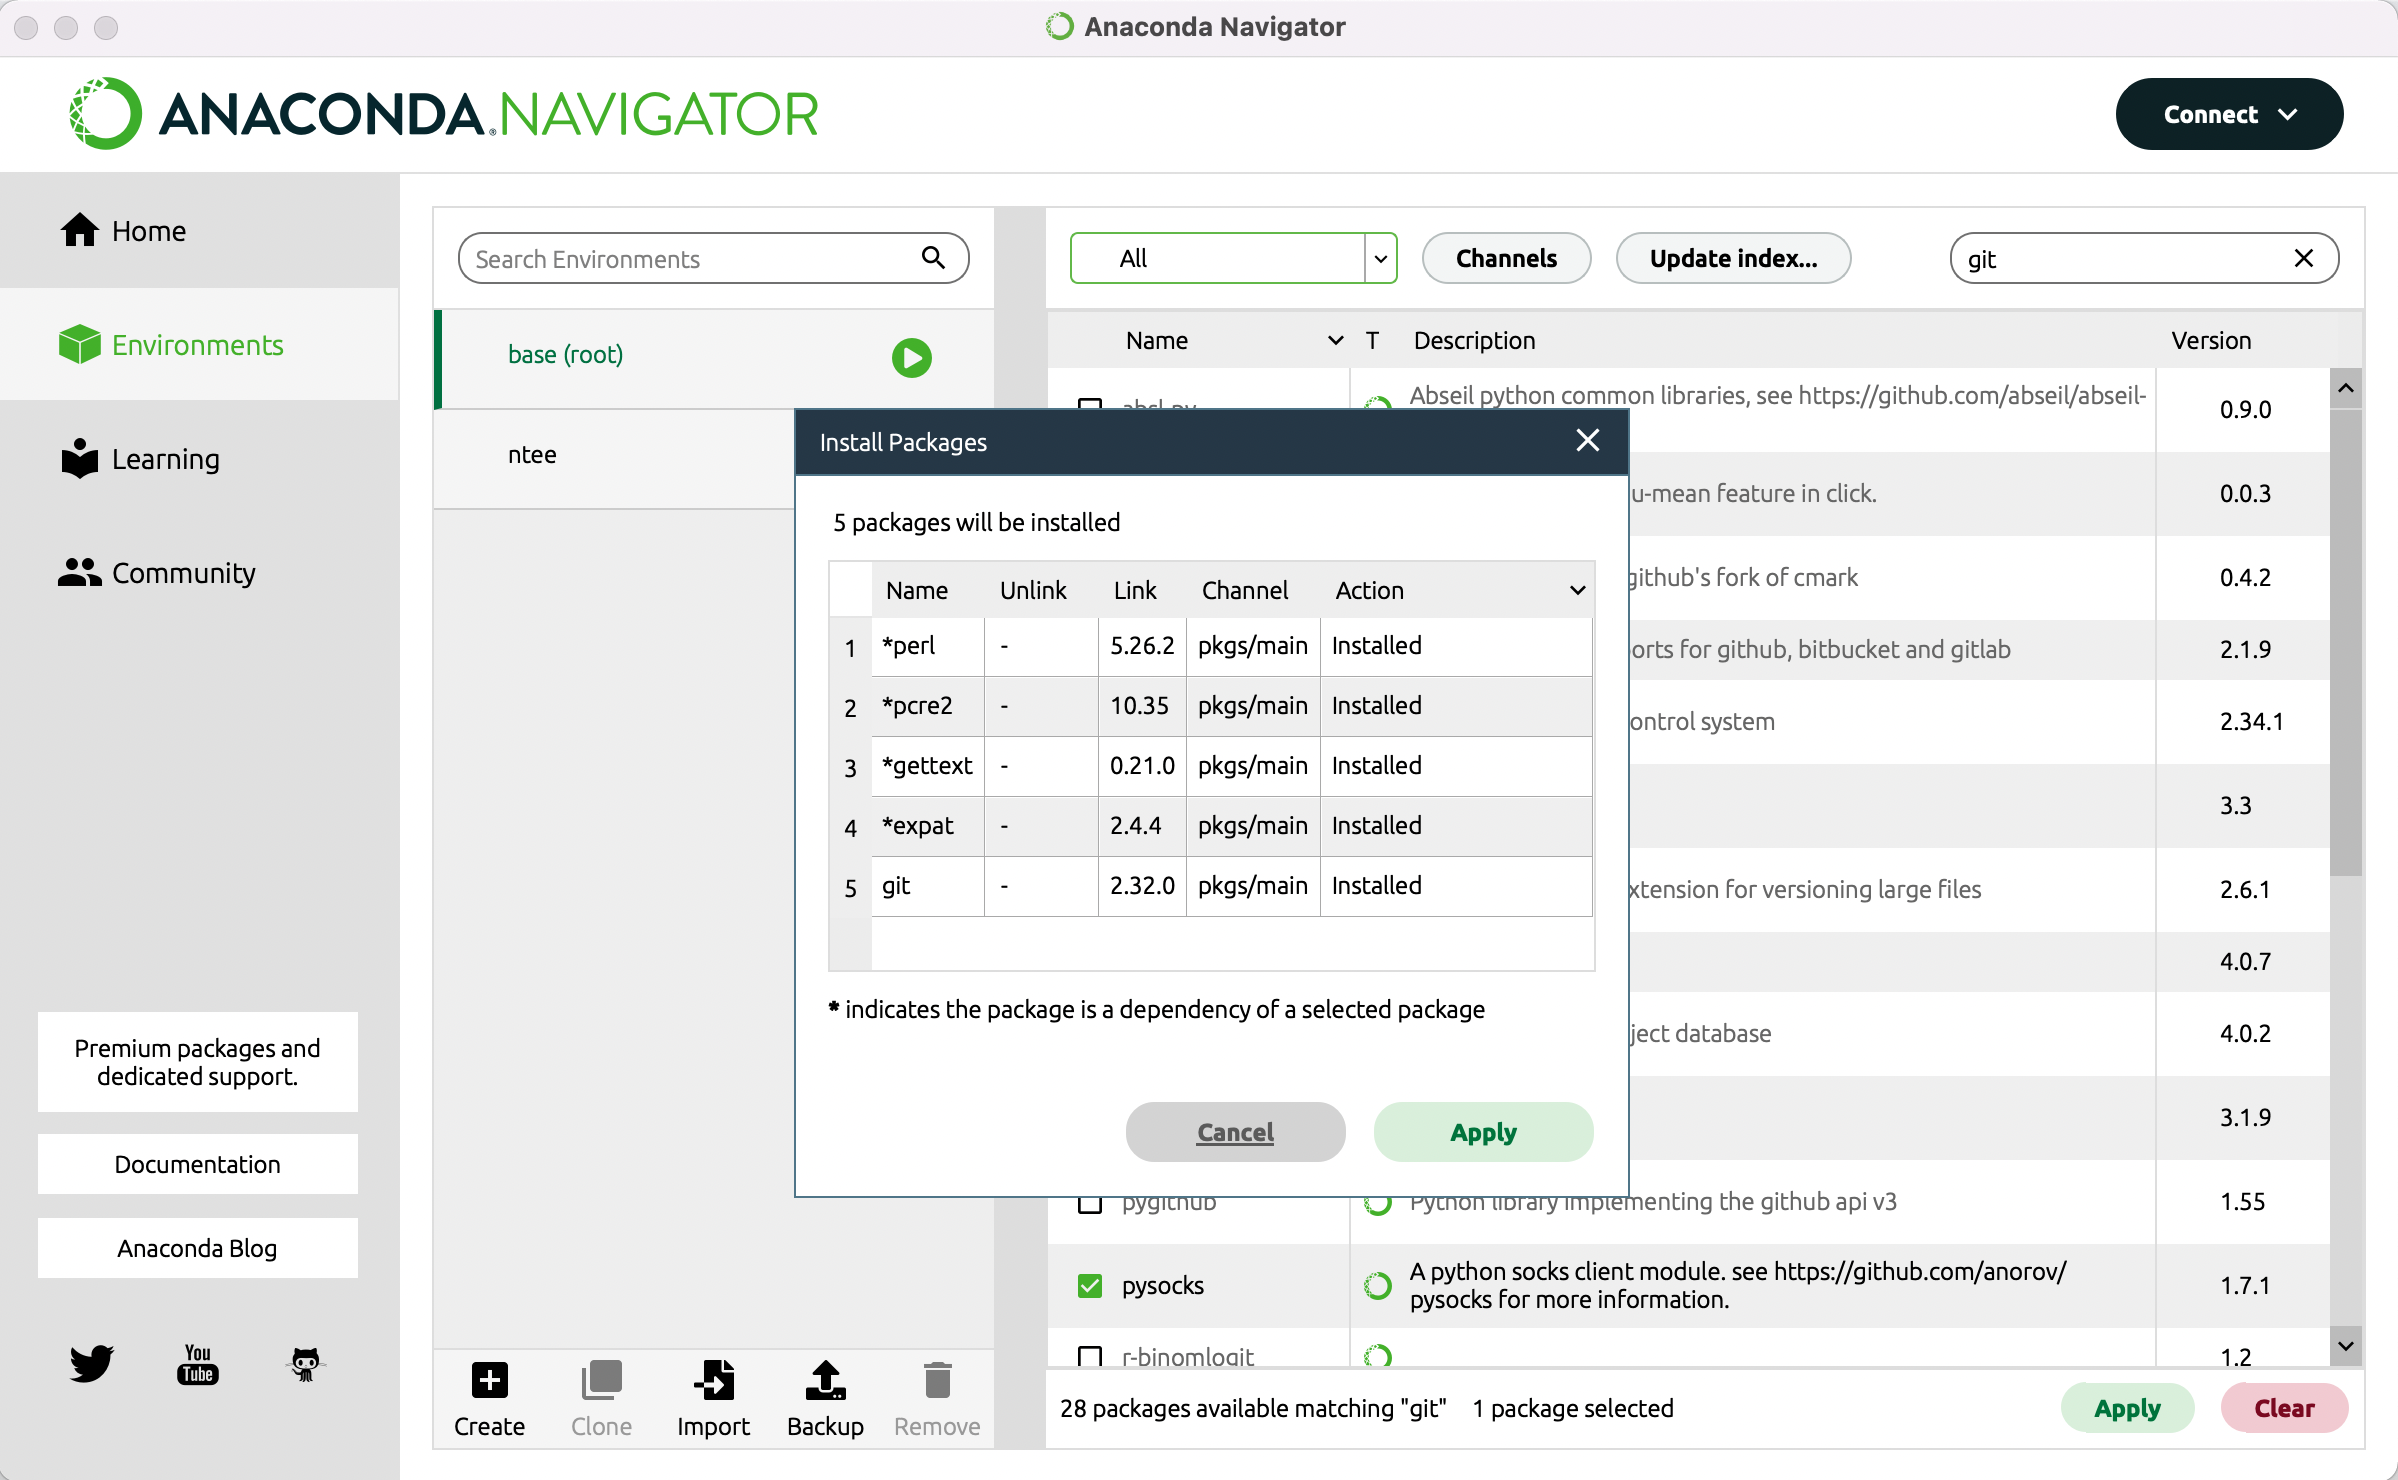Select the *gettext package row
The image size is (2398, 1480).
(1210, 767)
